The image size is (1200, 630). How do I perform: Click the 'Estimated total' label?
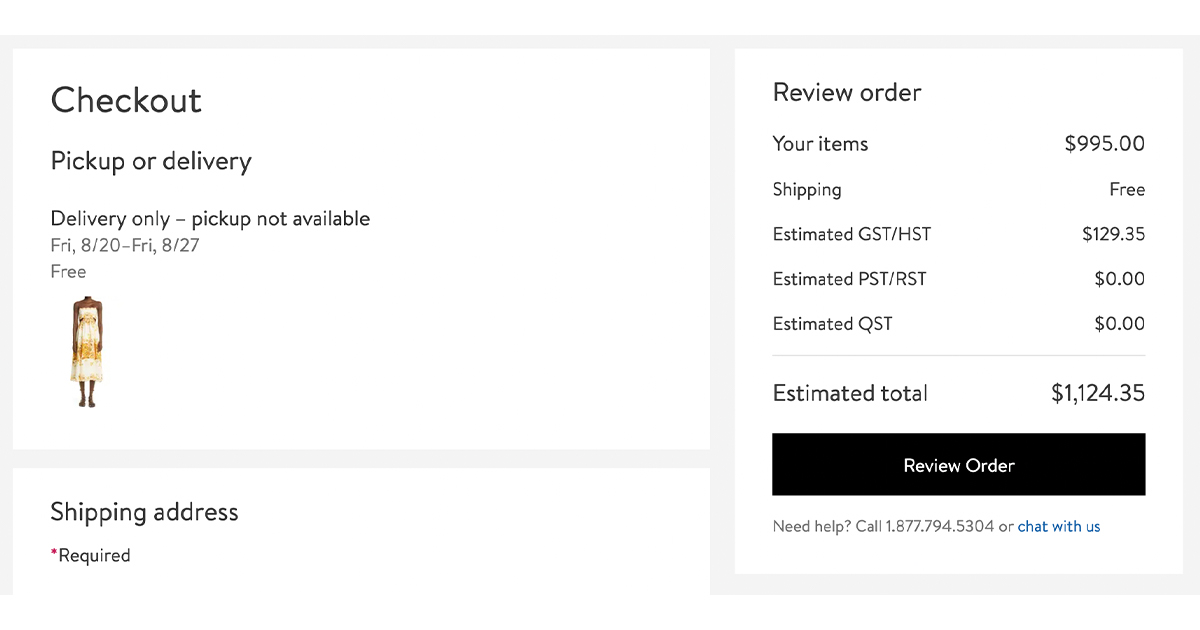point(850,393)
